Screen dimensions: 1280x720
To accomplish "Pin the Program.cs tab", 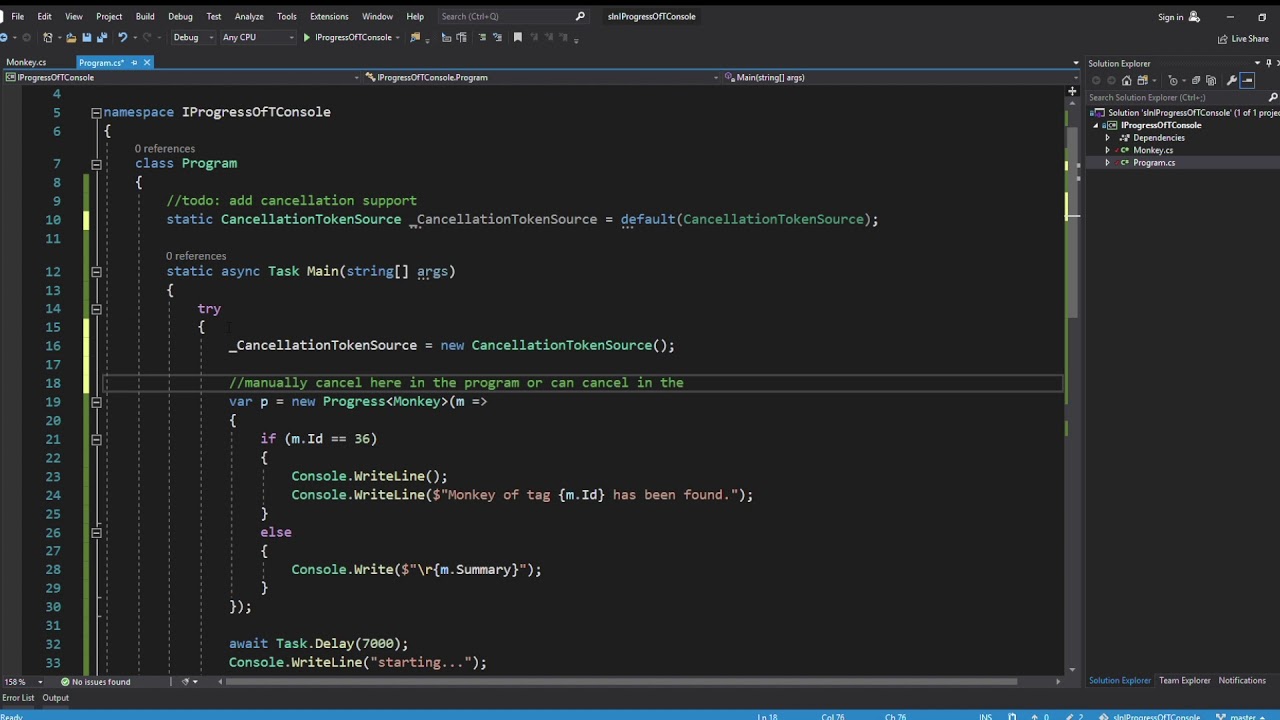I will [134, 62].
